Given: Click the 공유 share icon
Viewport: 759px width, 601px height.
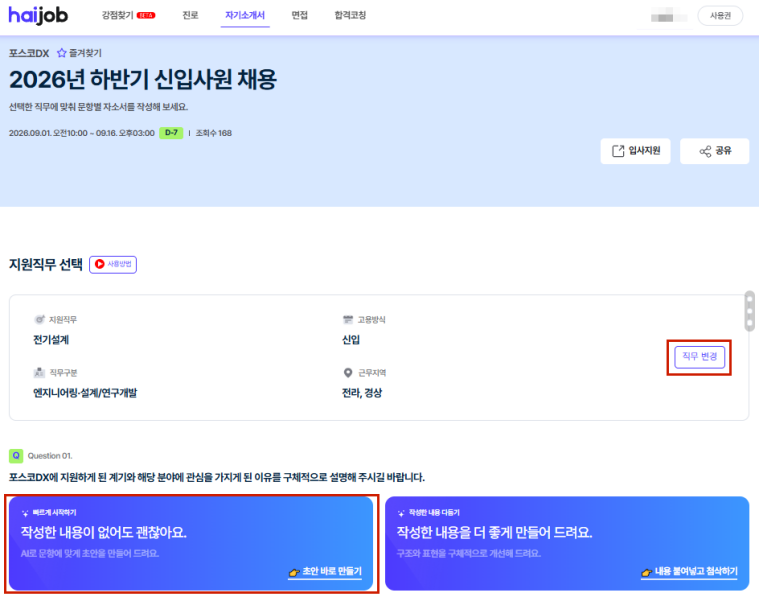Looking at the screenshot, I should 705,151.
